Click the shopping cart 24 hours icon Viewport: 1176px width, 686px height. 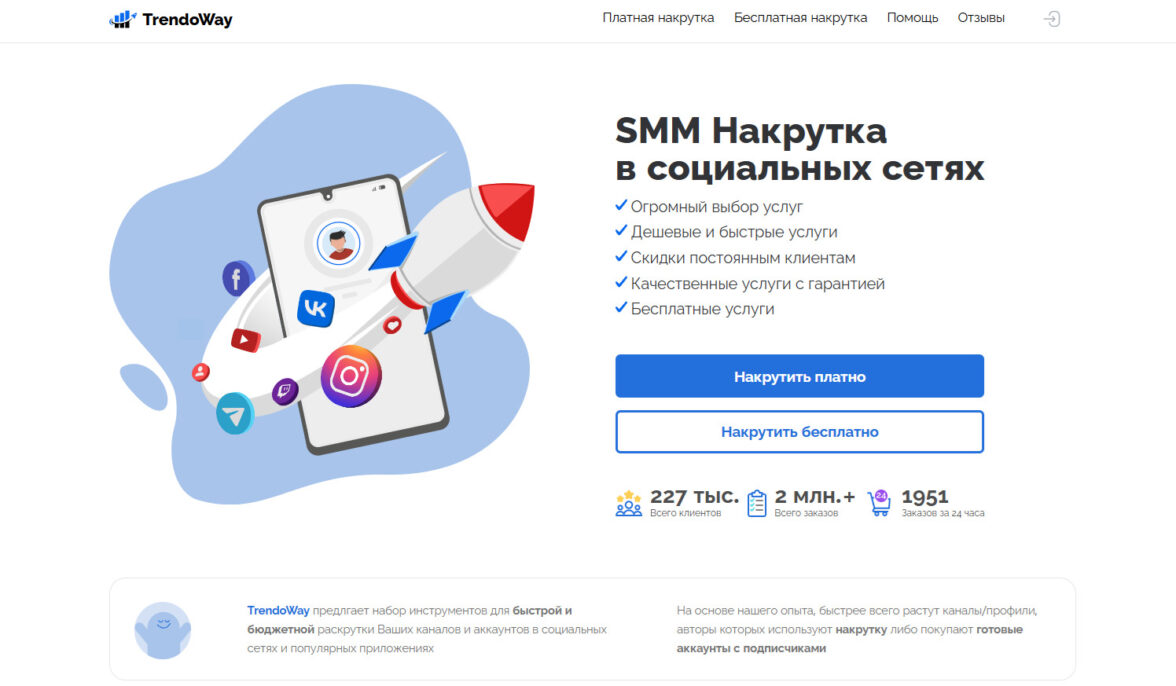pos(880,503)
